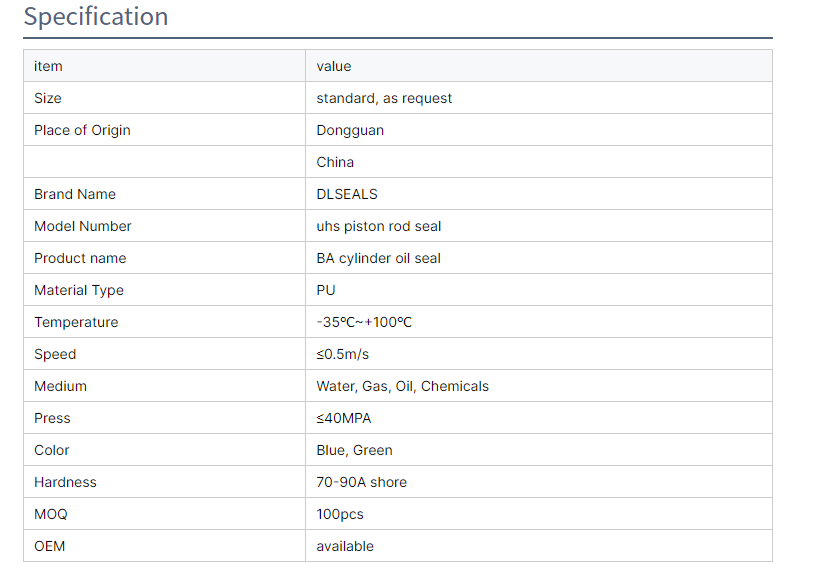Select the Size row label
This screenshot has width=823, height=576.
coord(48,98)
